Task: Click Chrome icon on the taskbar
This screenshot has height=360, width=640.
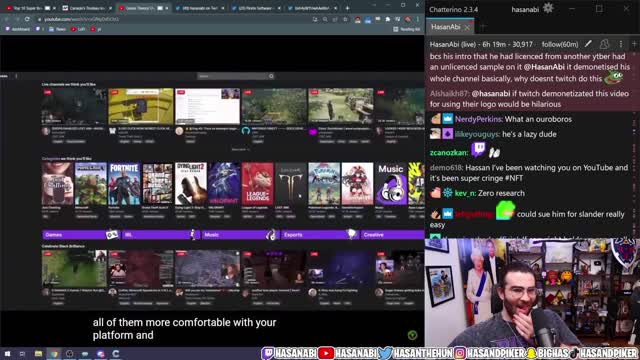Action: [54, 353]
